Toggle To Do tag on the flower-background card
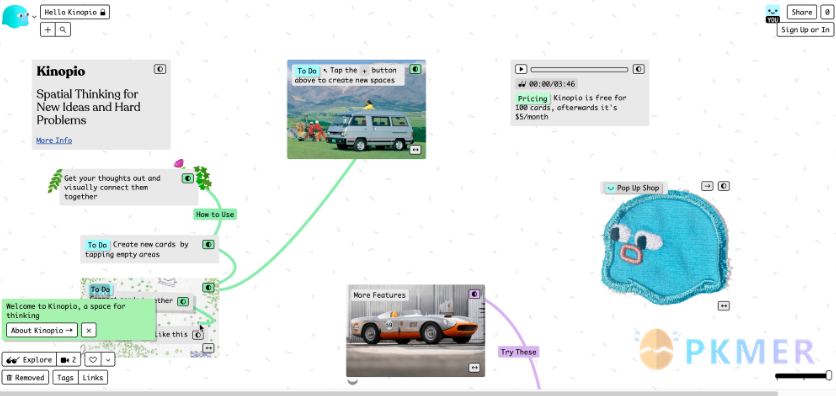836x396 pixels. 100,290
